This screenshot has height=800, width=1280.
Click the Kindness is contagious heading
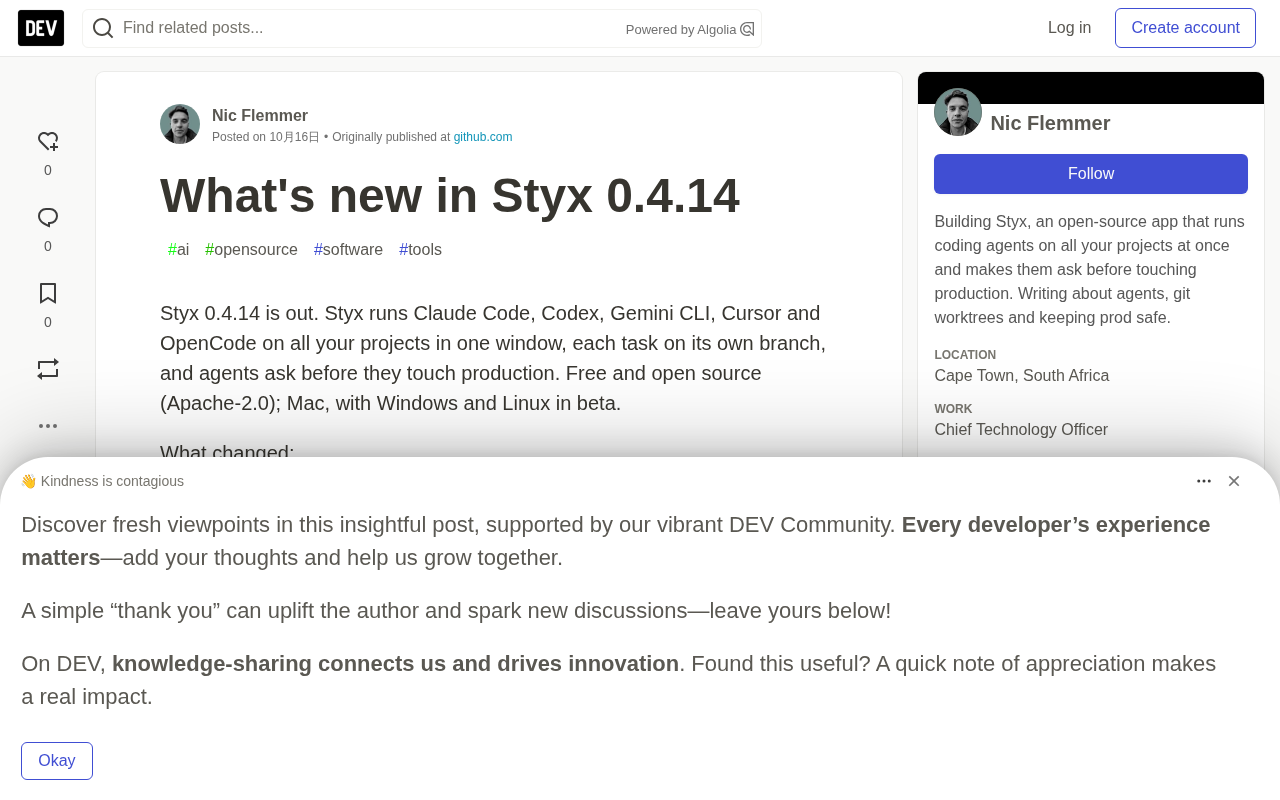[x=102, y=481]
